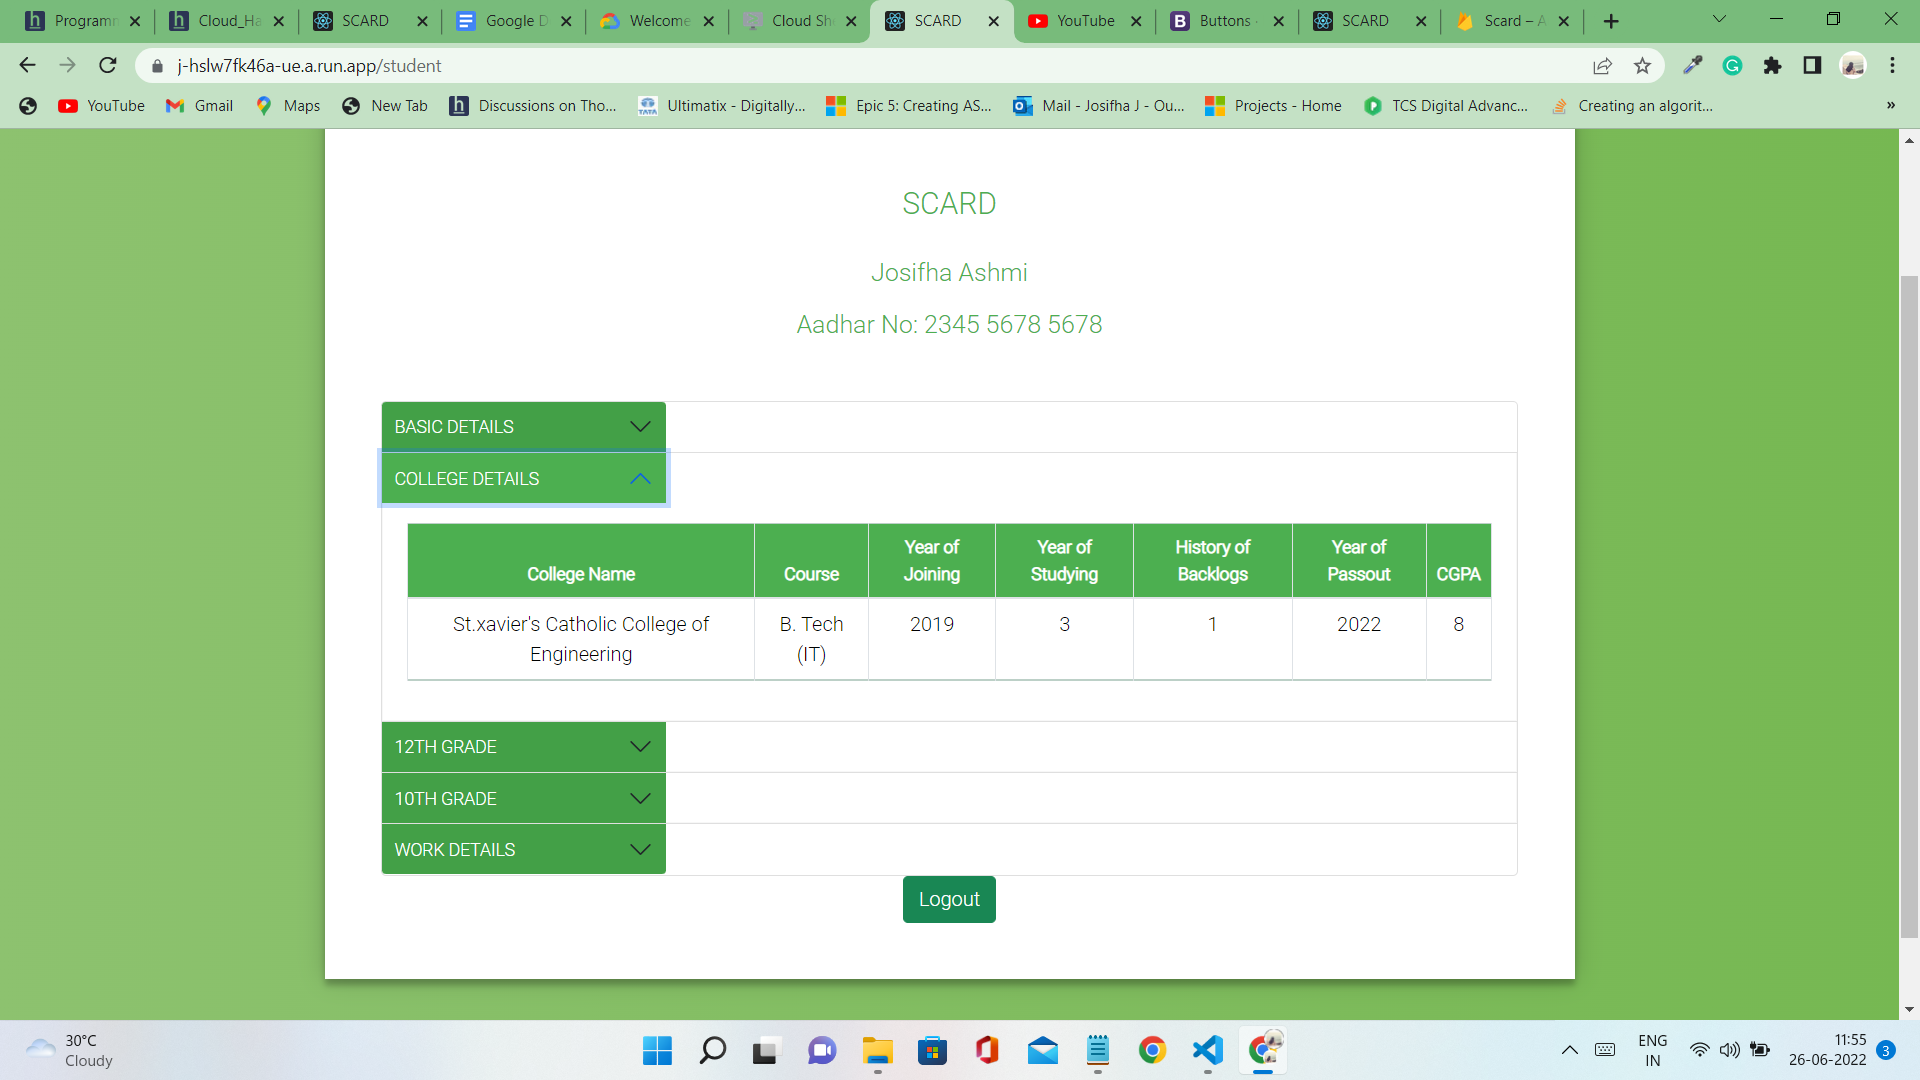Click the page vertical scrollbar

(1909, 600)
